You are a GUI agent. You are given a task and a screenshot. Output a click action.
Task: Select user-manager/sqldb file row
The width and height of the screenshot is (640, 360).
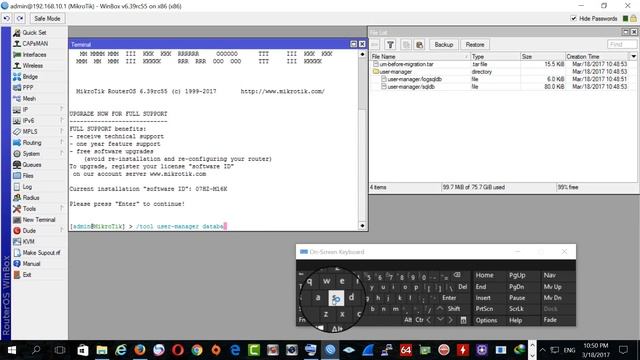point(503,87)
